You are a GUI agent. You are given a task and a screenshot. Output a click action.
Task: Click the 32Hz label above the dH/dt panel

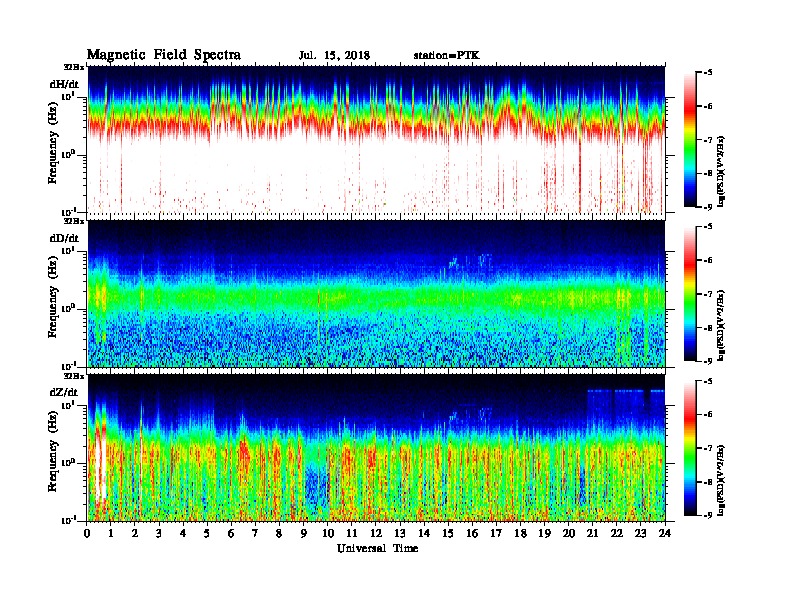pos(74,67)
